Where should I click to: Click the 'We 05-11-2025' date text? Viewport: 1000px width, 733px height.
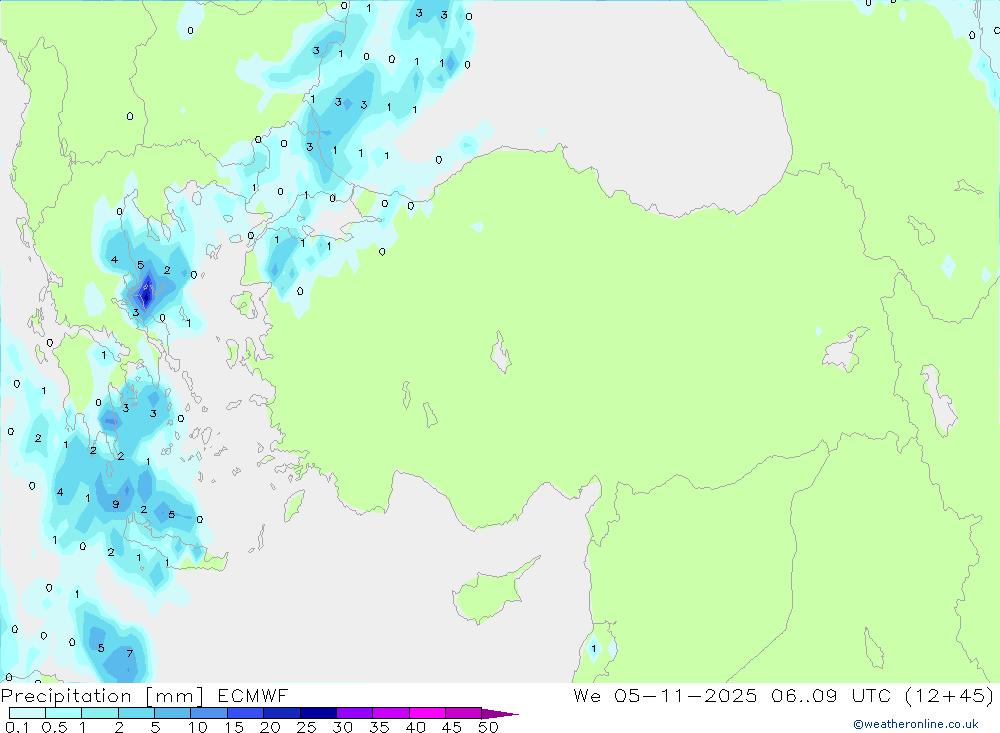pyautogui.click(x=665, y=695)
